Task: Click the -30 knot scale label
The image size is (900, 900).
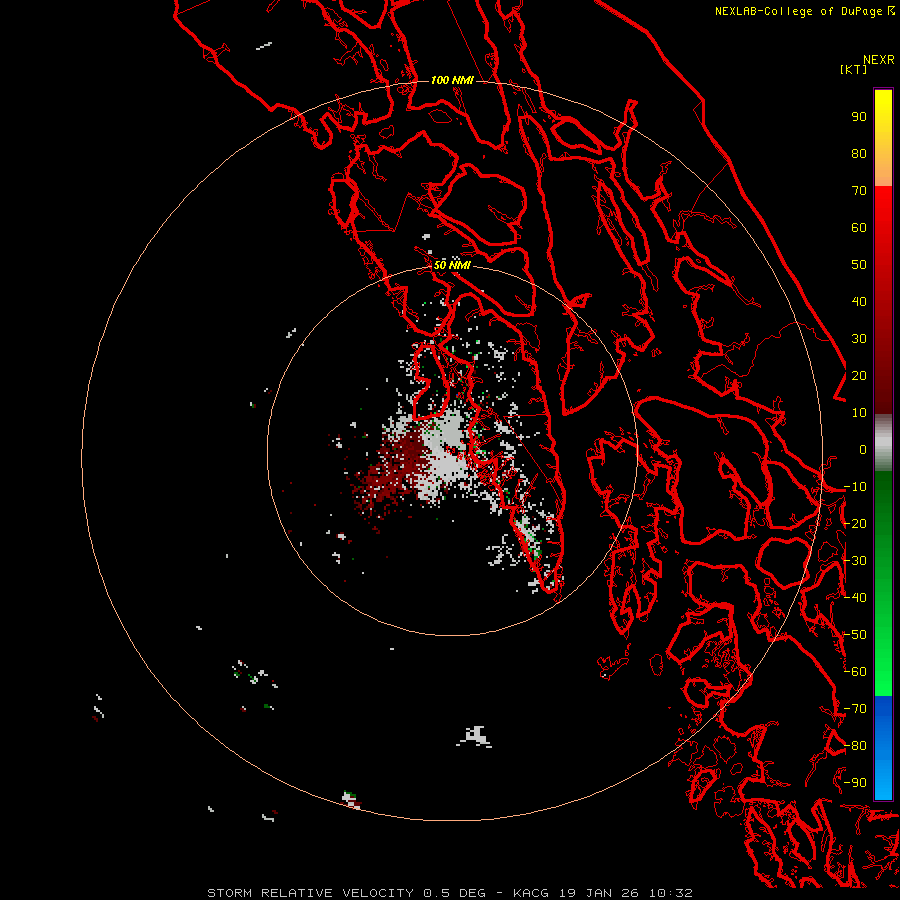Action: coord(855,561)
